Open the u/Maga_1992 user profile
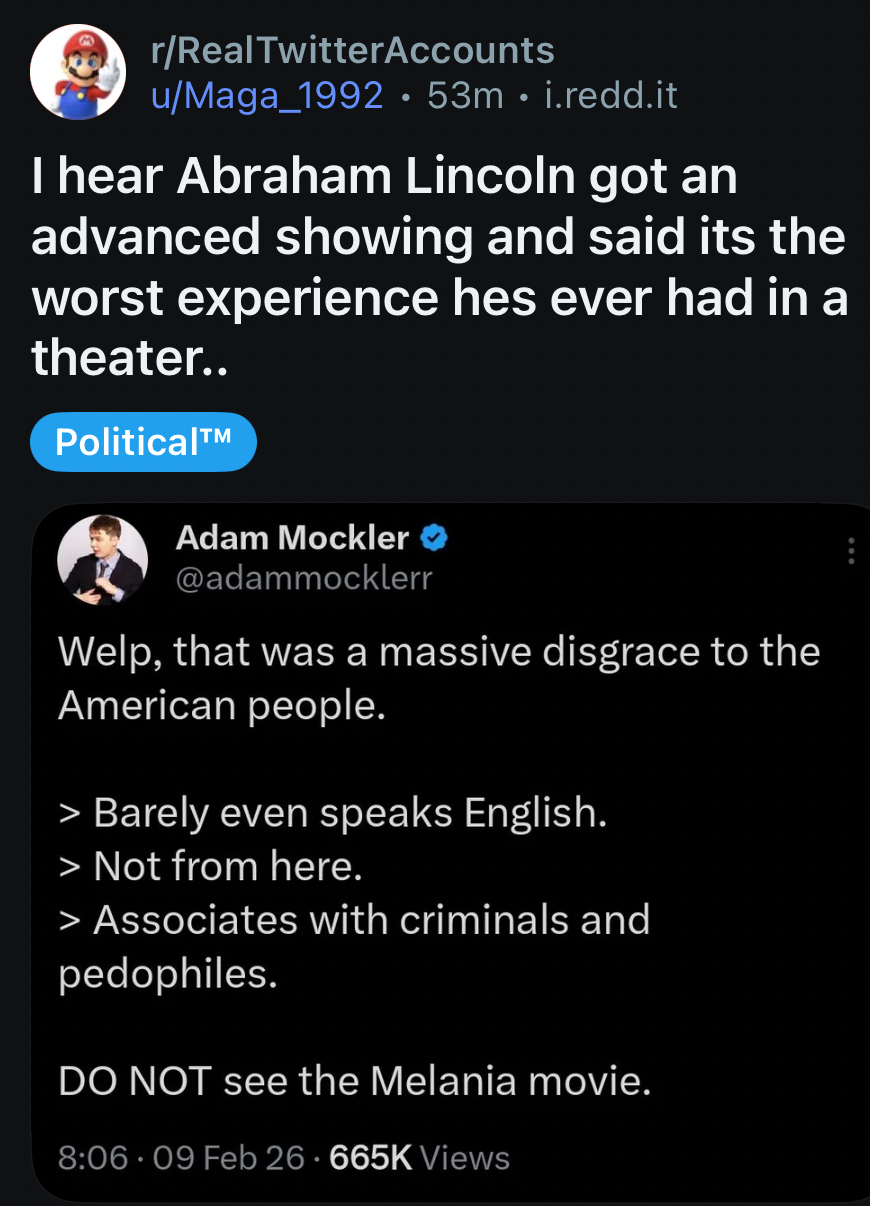Image resolution: width=870 pixels, height=1206 pixels. coord(266,96)
